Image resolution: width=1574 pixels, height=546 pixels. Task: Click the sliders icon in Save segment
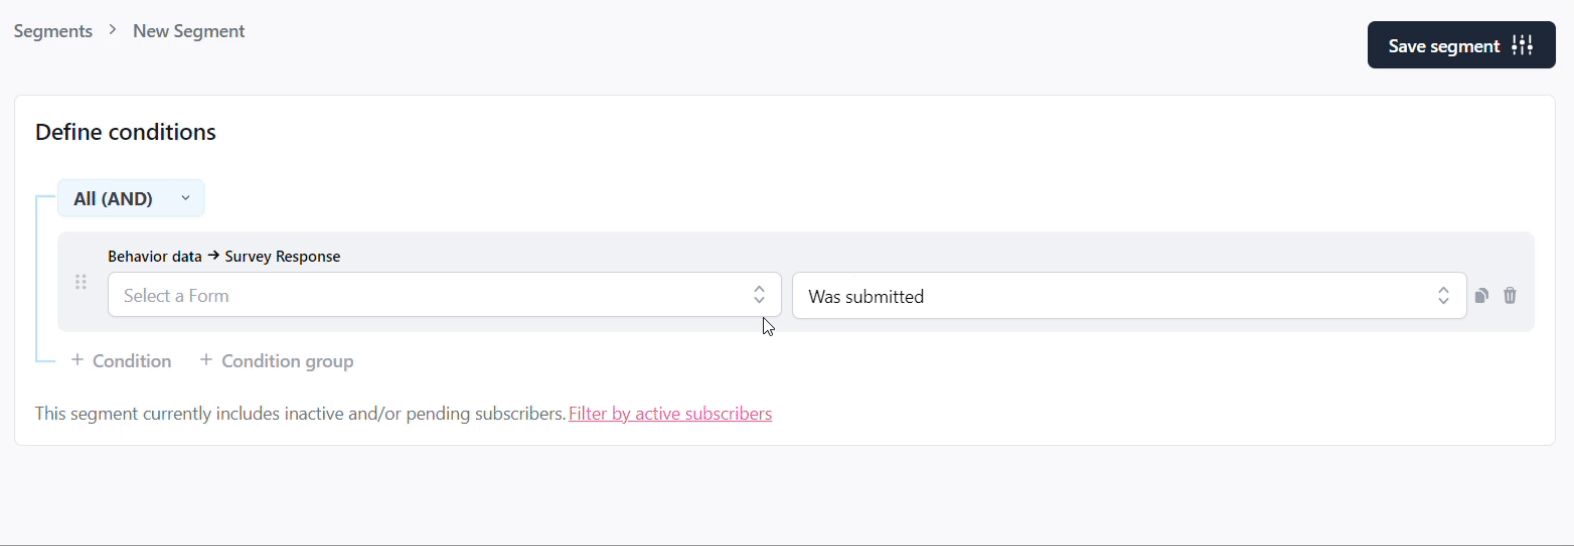pos(1522,45)
